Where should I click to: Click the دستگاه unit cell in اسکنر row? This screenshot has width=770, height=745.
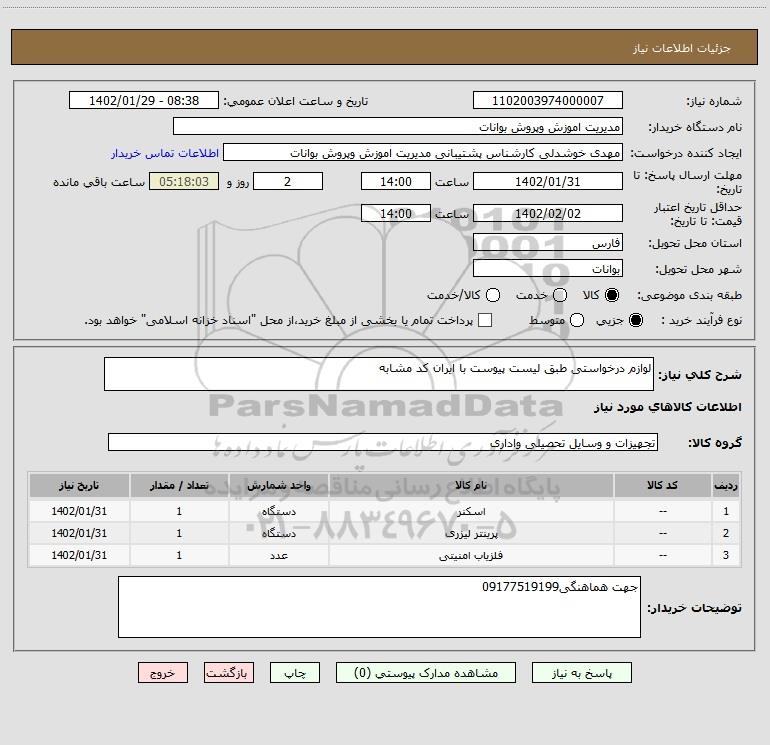[278, 511]
